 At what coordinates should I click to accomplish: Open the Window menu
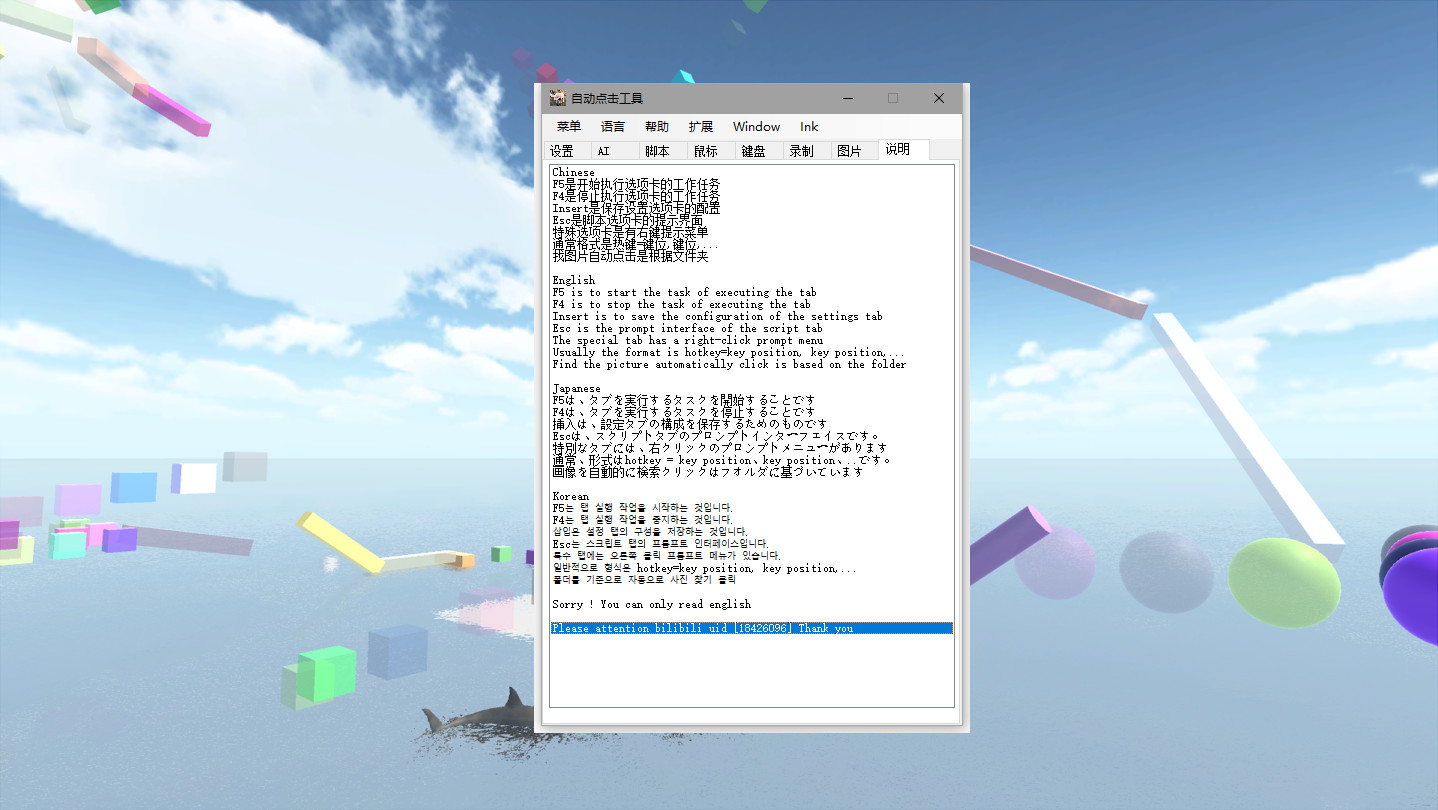coord(755,126)
